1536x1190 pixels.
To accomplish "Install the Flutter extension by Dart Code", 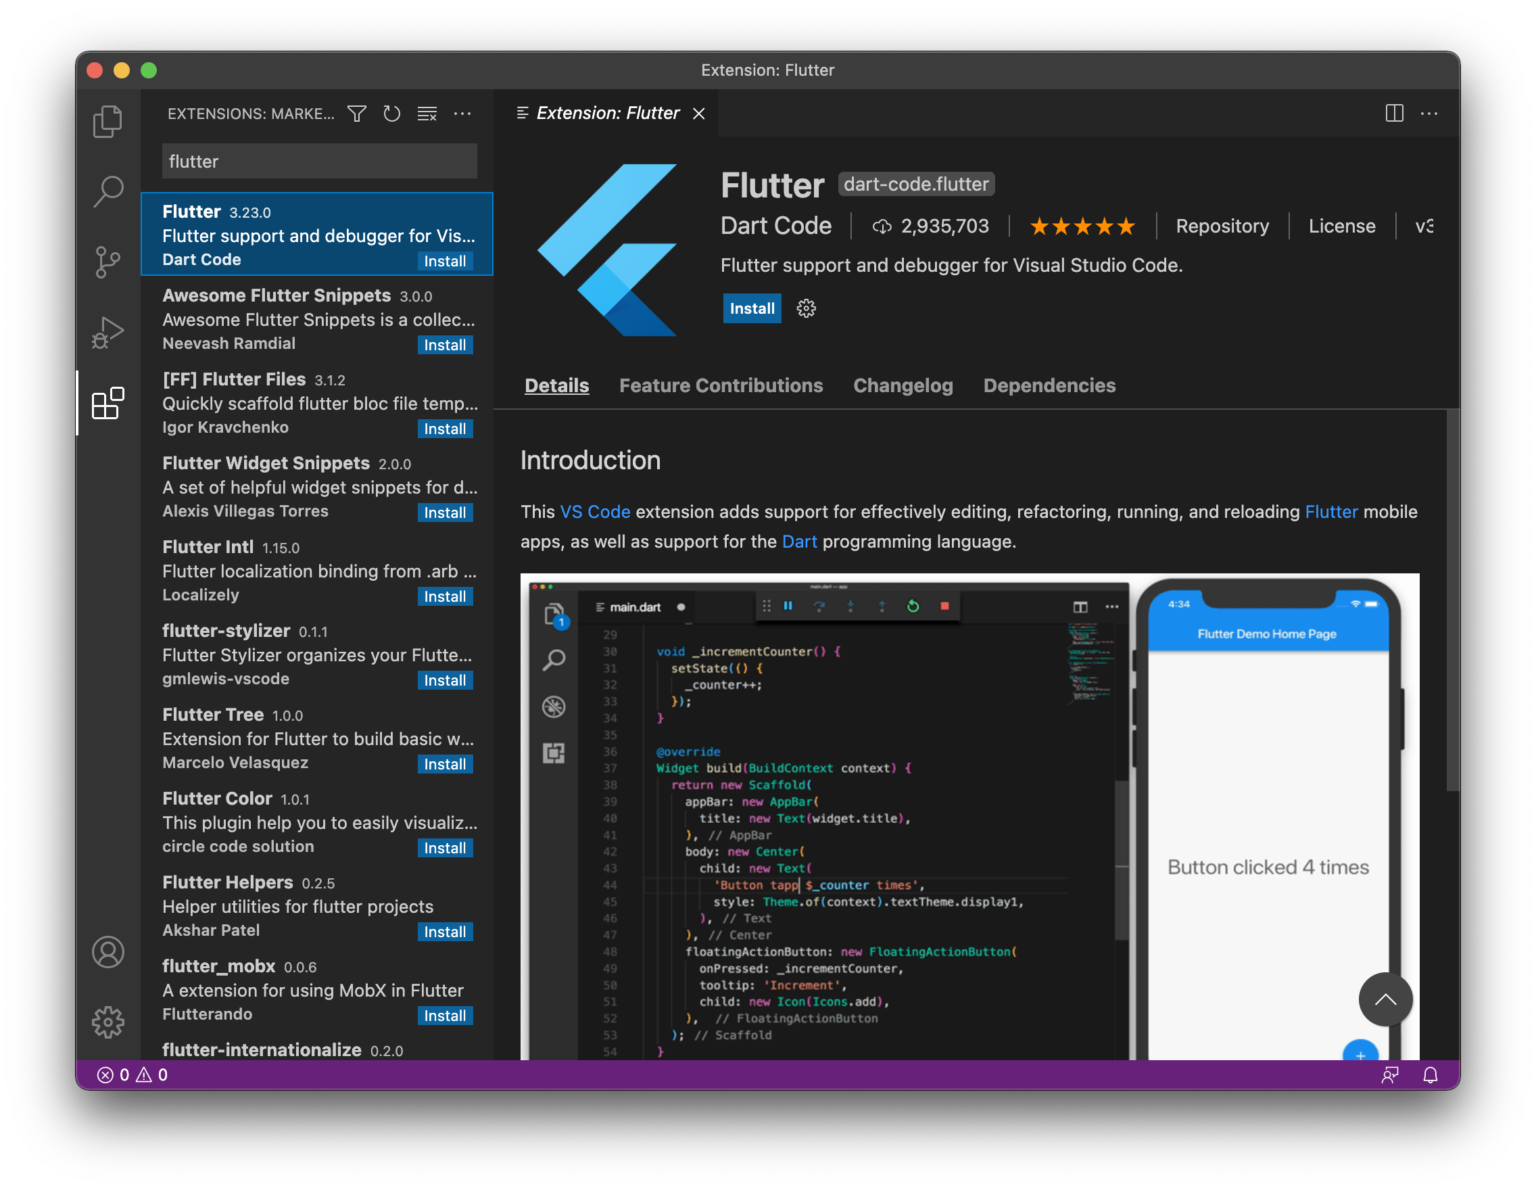I will [751, 308].
